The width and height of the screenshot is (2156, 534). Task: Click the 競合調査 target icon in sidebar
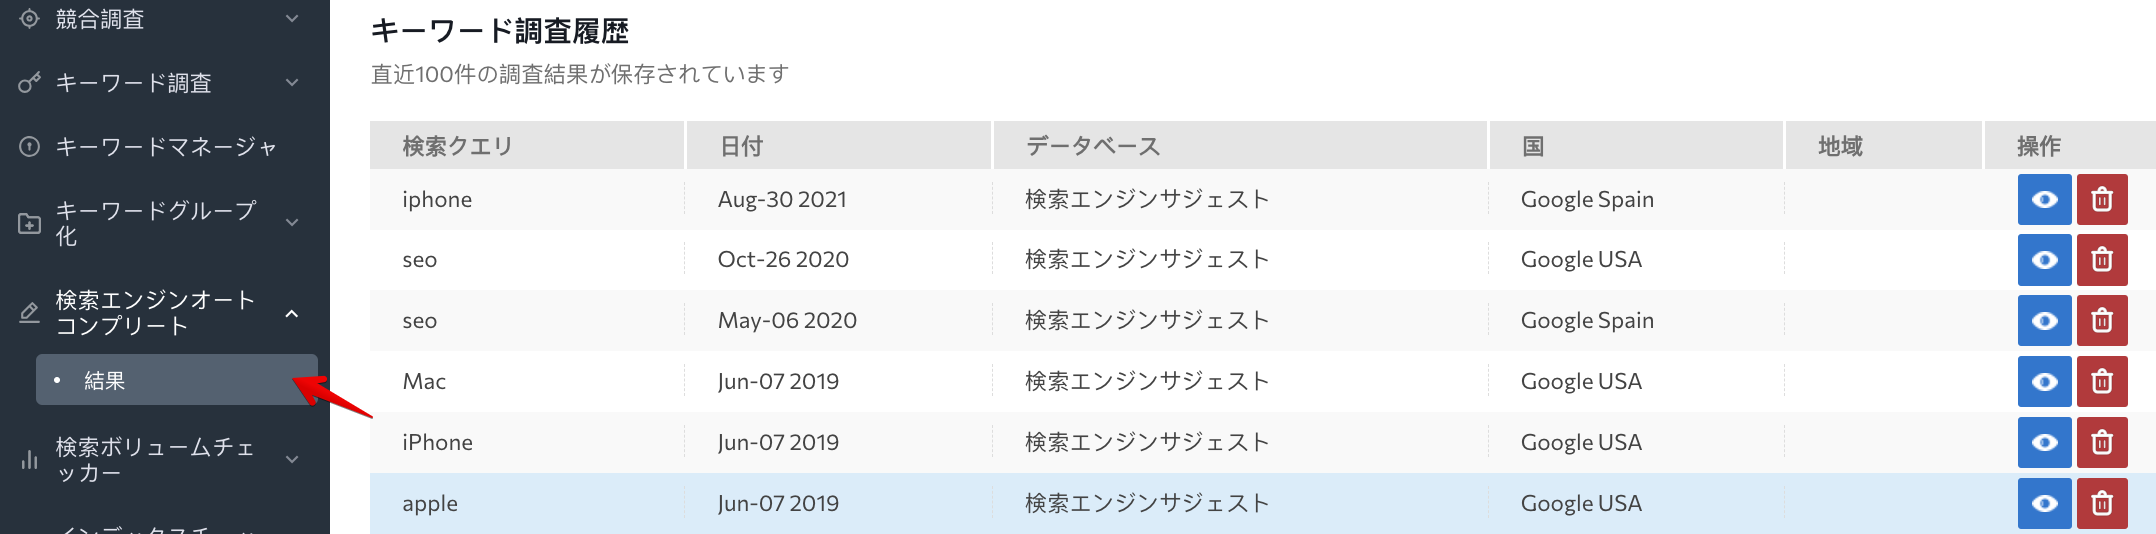click(30, 19)
